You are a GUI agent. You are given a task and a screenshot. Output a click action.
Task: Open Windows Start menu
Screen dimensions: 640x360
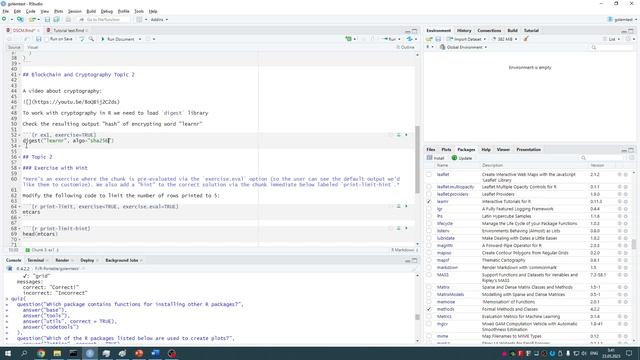point(8,353)
